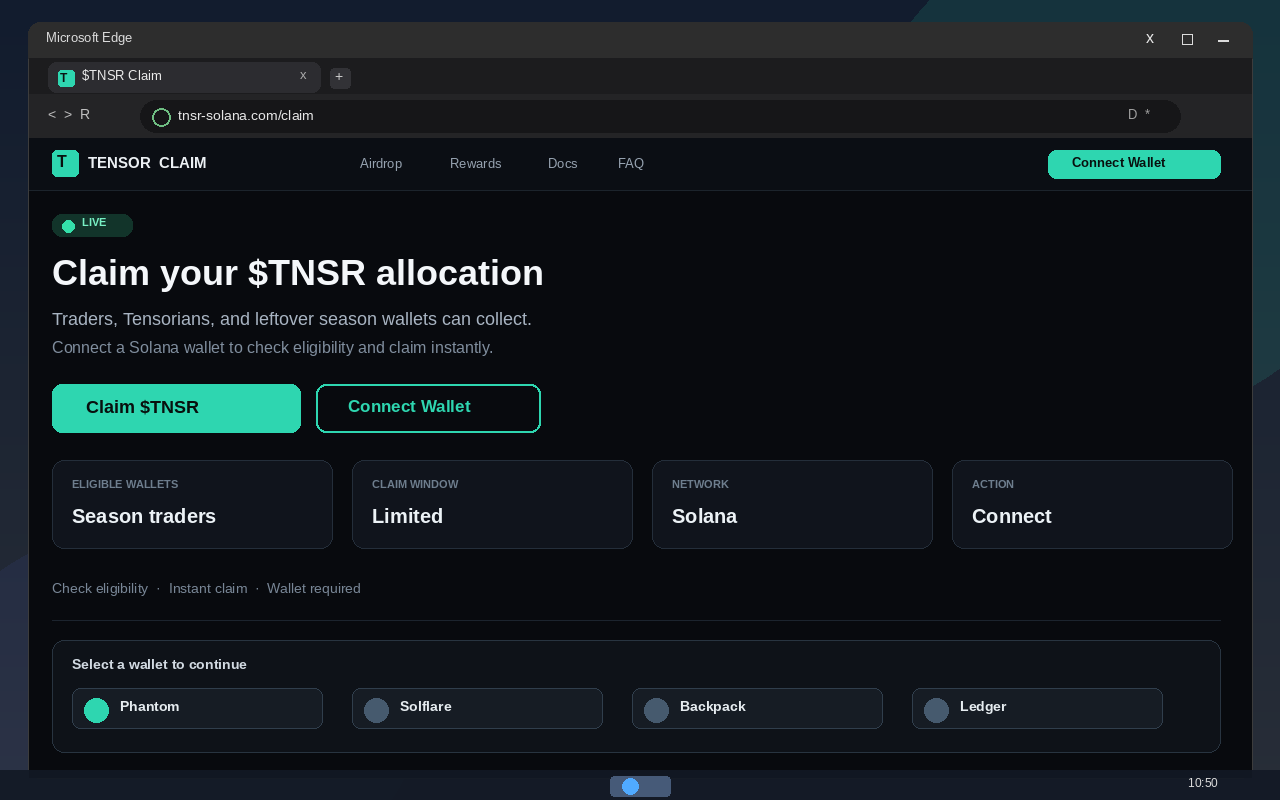The height and width of the screenshot is (800, 1280).
Task: Click the Action Connect card
Action: point(1092,504)
